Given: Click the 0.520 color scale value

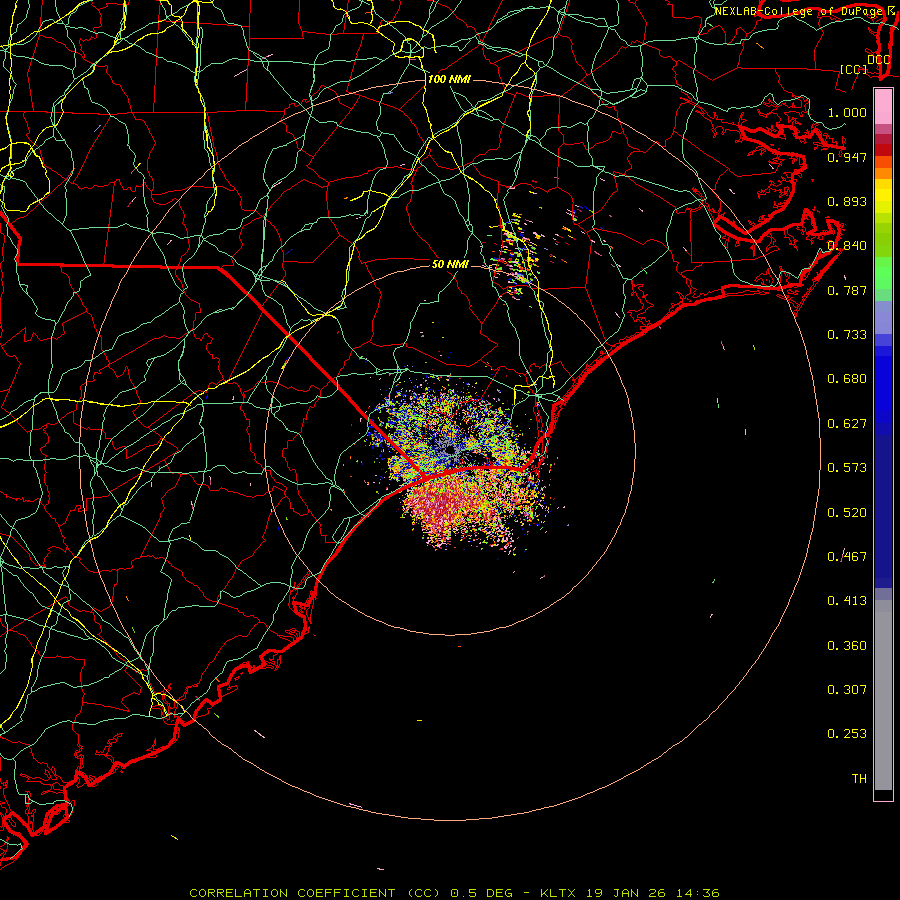Looking at the screenshot, I should [x=847, y=513].
